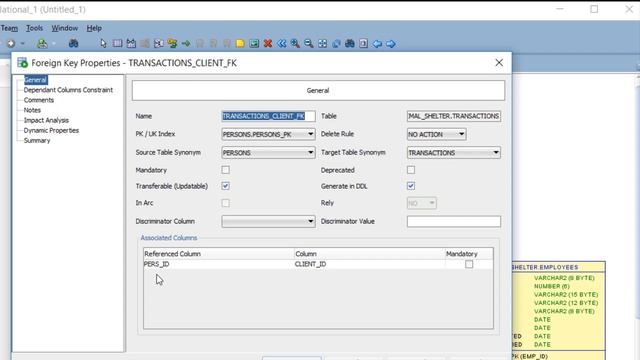
Task: Click the blue right arrow navigation icon
Action: (391, 43)
